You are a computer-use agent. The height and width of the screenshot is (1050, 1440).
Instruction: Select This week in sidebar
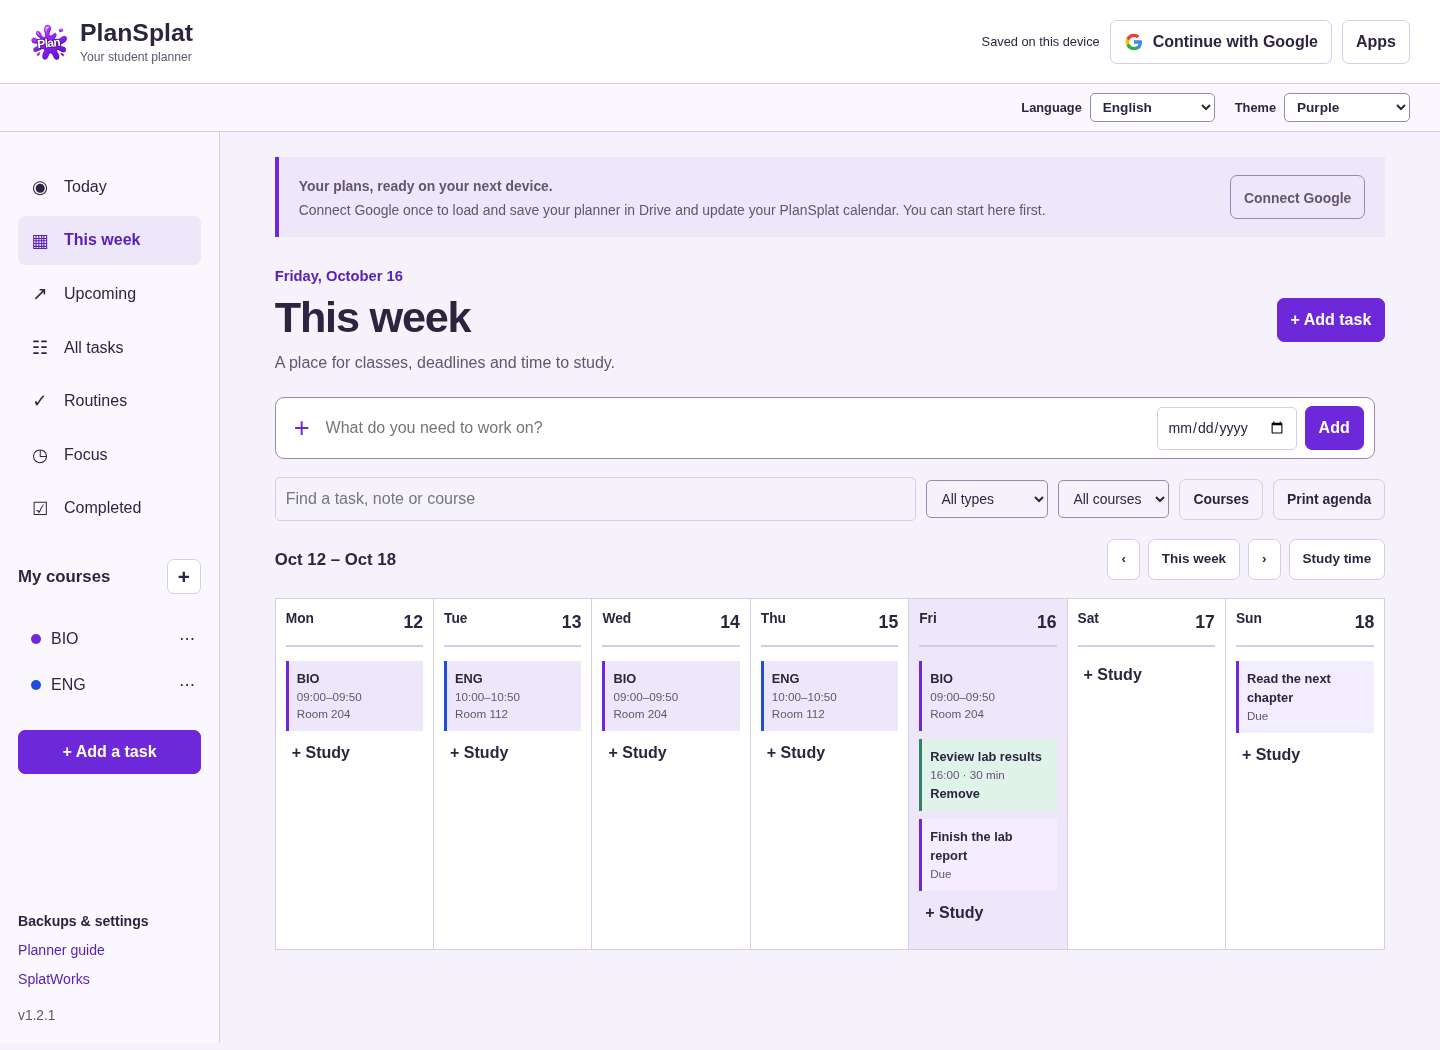(x=109, y=240)
